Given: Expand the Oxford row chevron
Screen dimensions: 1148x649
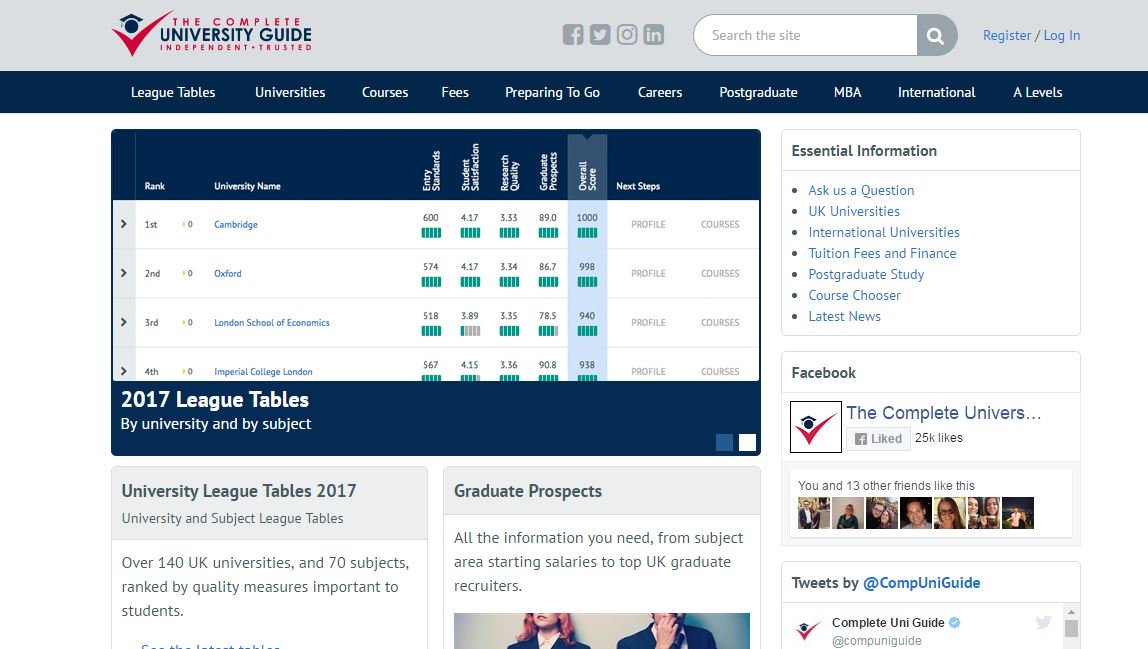Looking at the screenshot, I should click(x=124, y=273).
